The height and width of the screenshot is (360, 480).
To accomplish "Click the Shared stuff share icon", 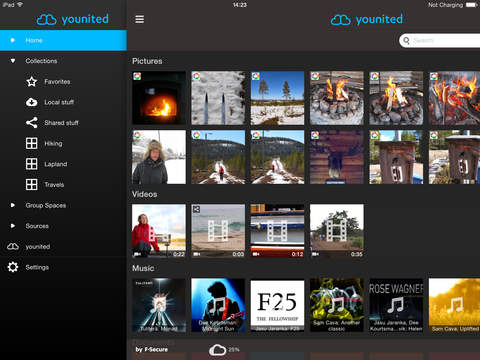I will click(x=32, y=123).
